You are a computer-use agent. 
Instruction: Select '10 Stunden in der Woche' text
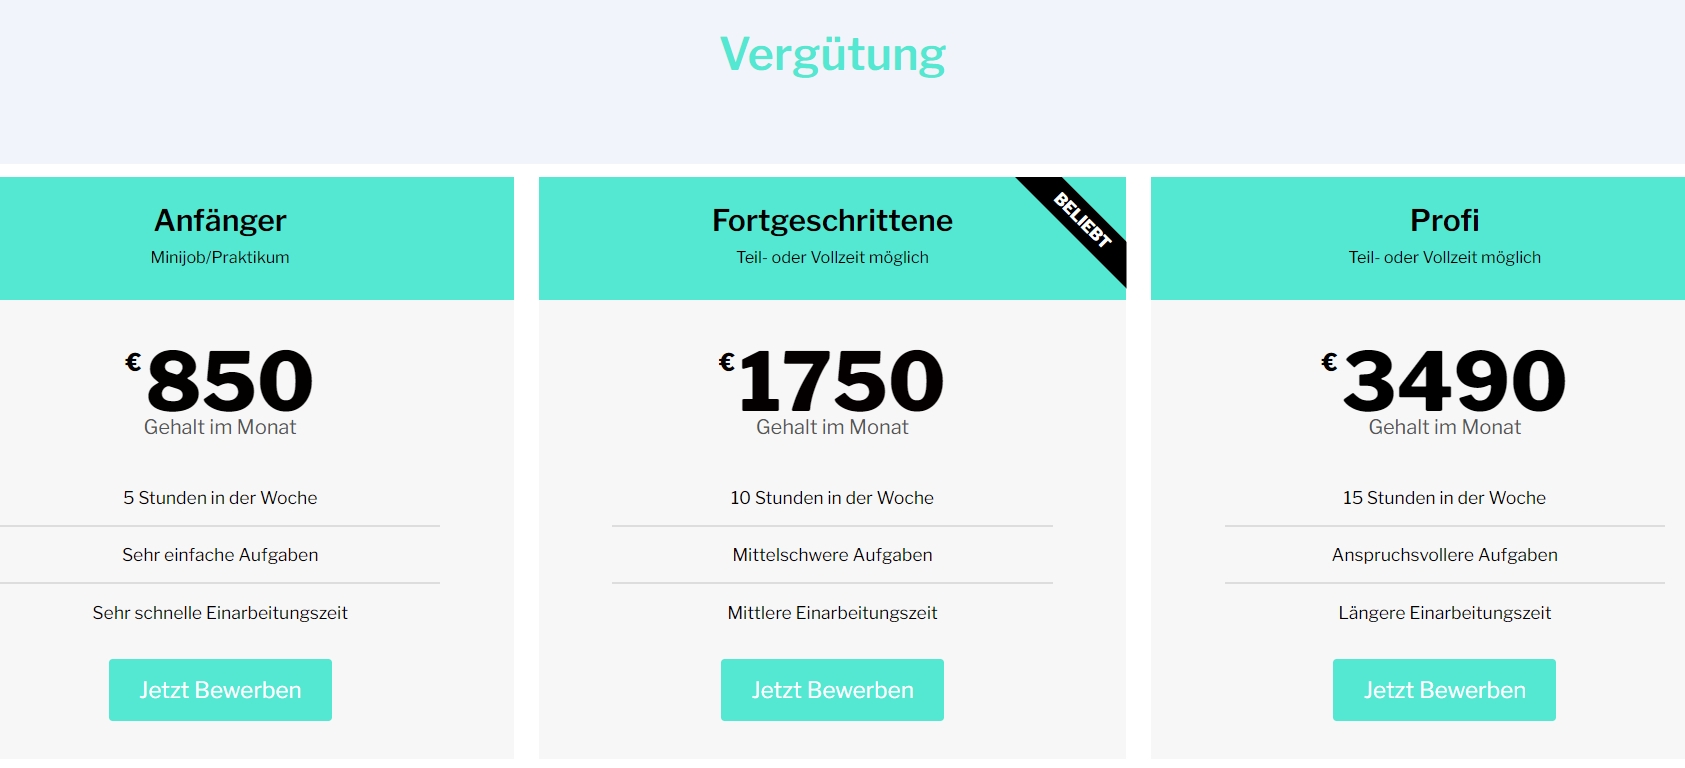(832, 498)
